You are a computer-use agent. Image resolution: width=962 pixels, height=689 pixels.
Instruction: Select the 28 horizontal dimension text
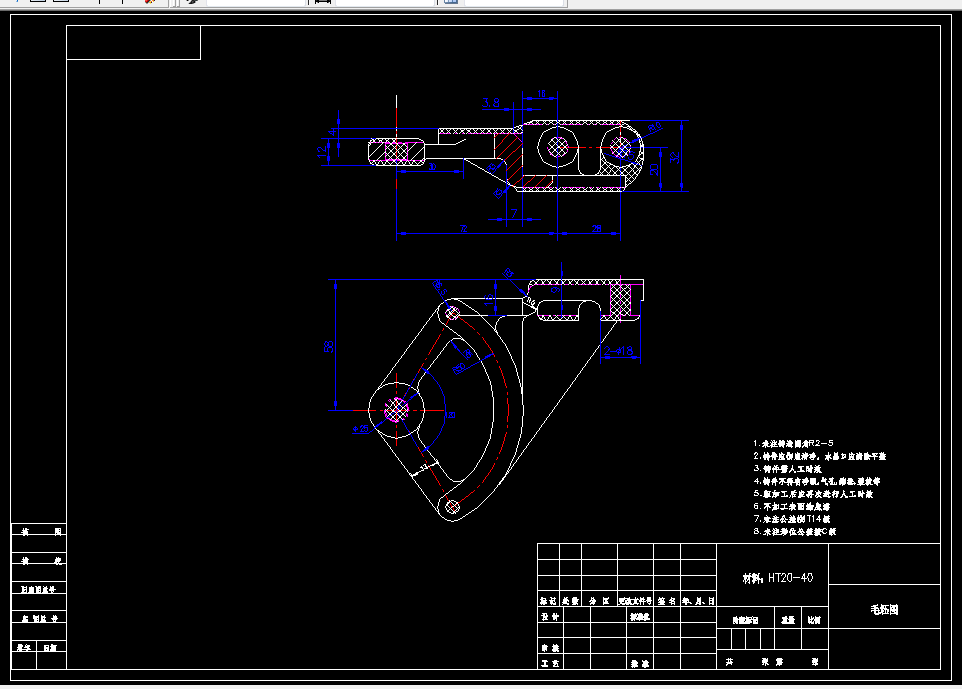click(596, 229)
